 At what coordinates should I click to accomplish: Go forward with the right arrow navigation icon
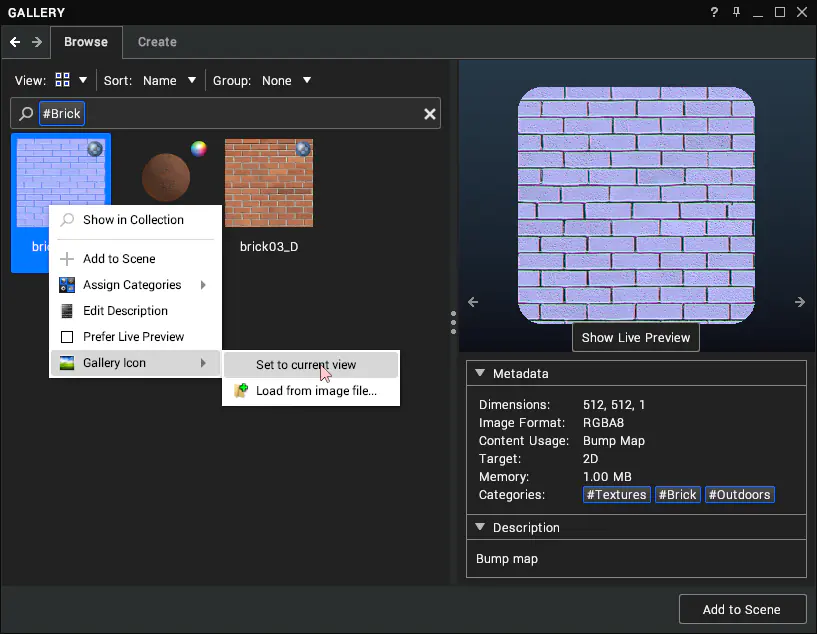(36, 42)
